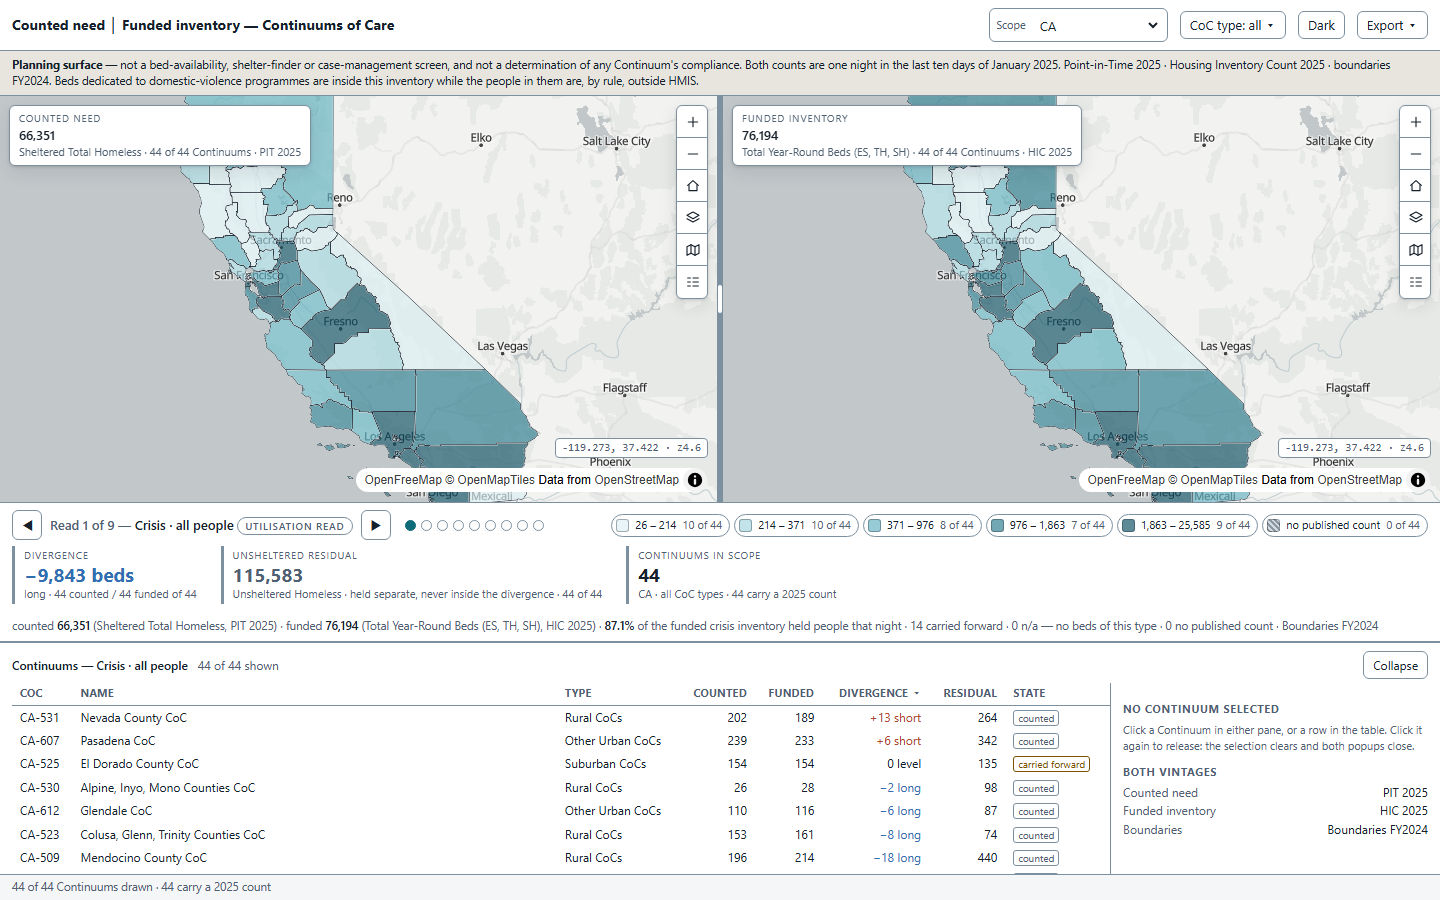
Task: Sort by the Divergence column header
Action: coord(878,693)
